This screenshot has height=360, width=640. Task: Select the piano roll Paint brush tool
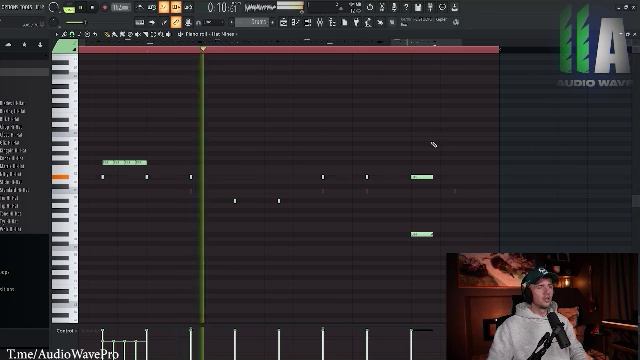coord(115,35)
